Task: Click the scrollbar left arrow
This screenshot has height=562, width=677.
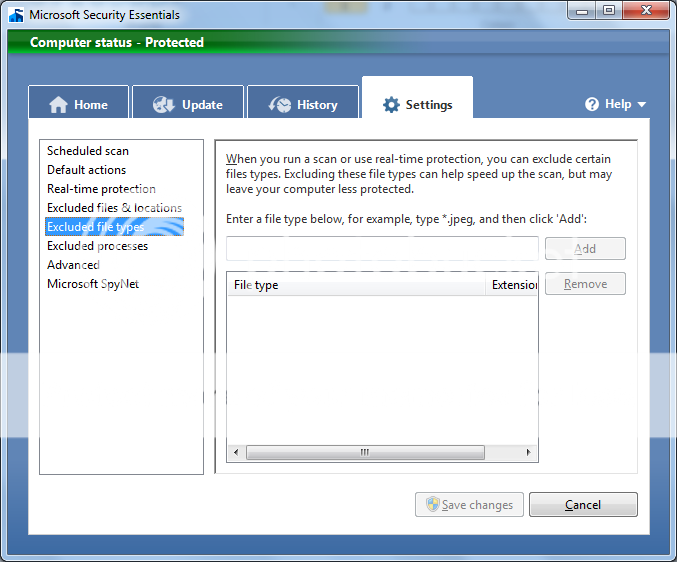Action: tap(236, 452)
